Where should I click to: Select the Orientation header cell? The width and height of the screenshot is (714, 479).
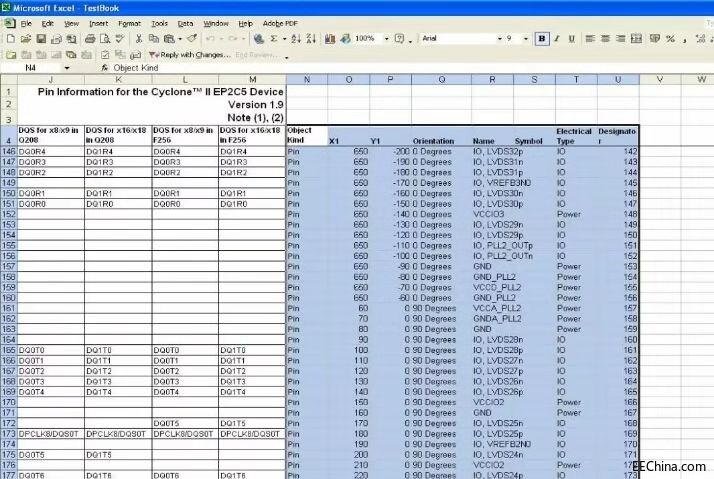point(441,135)
